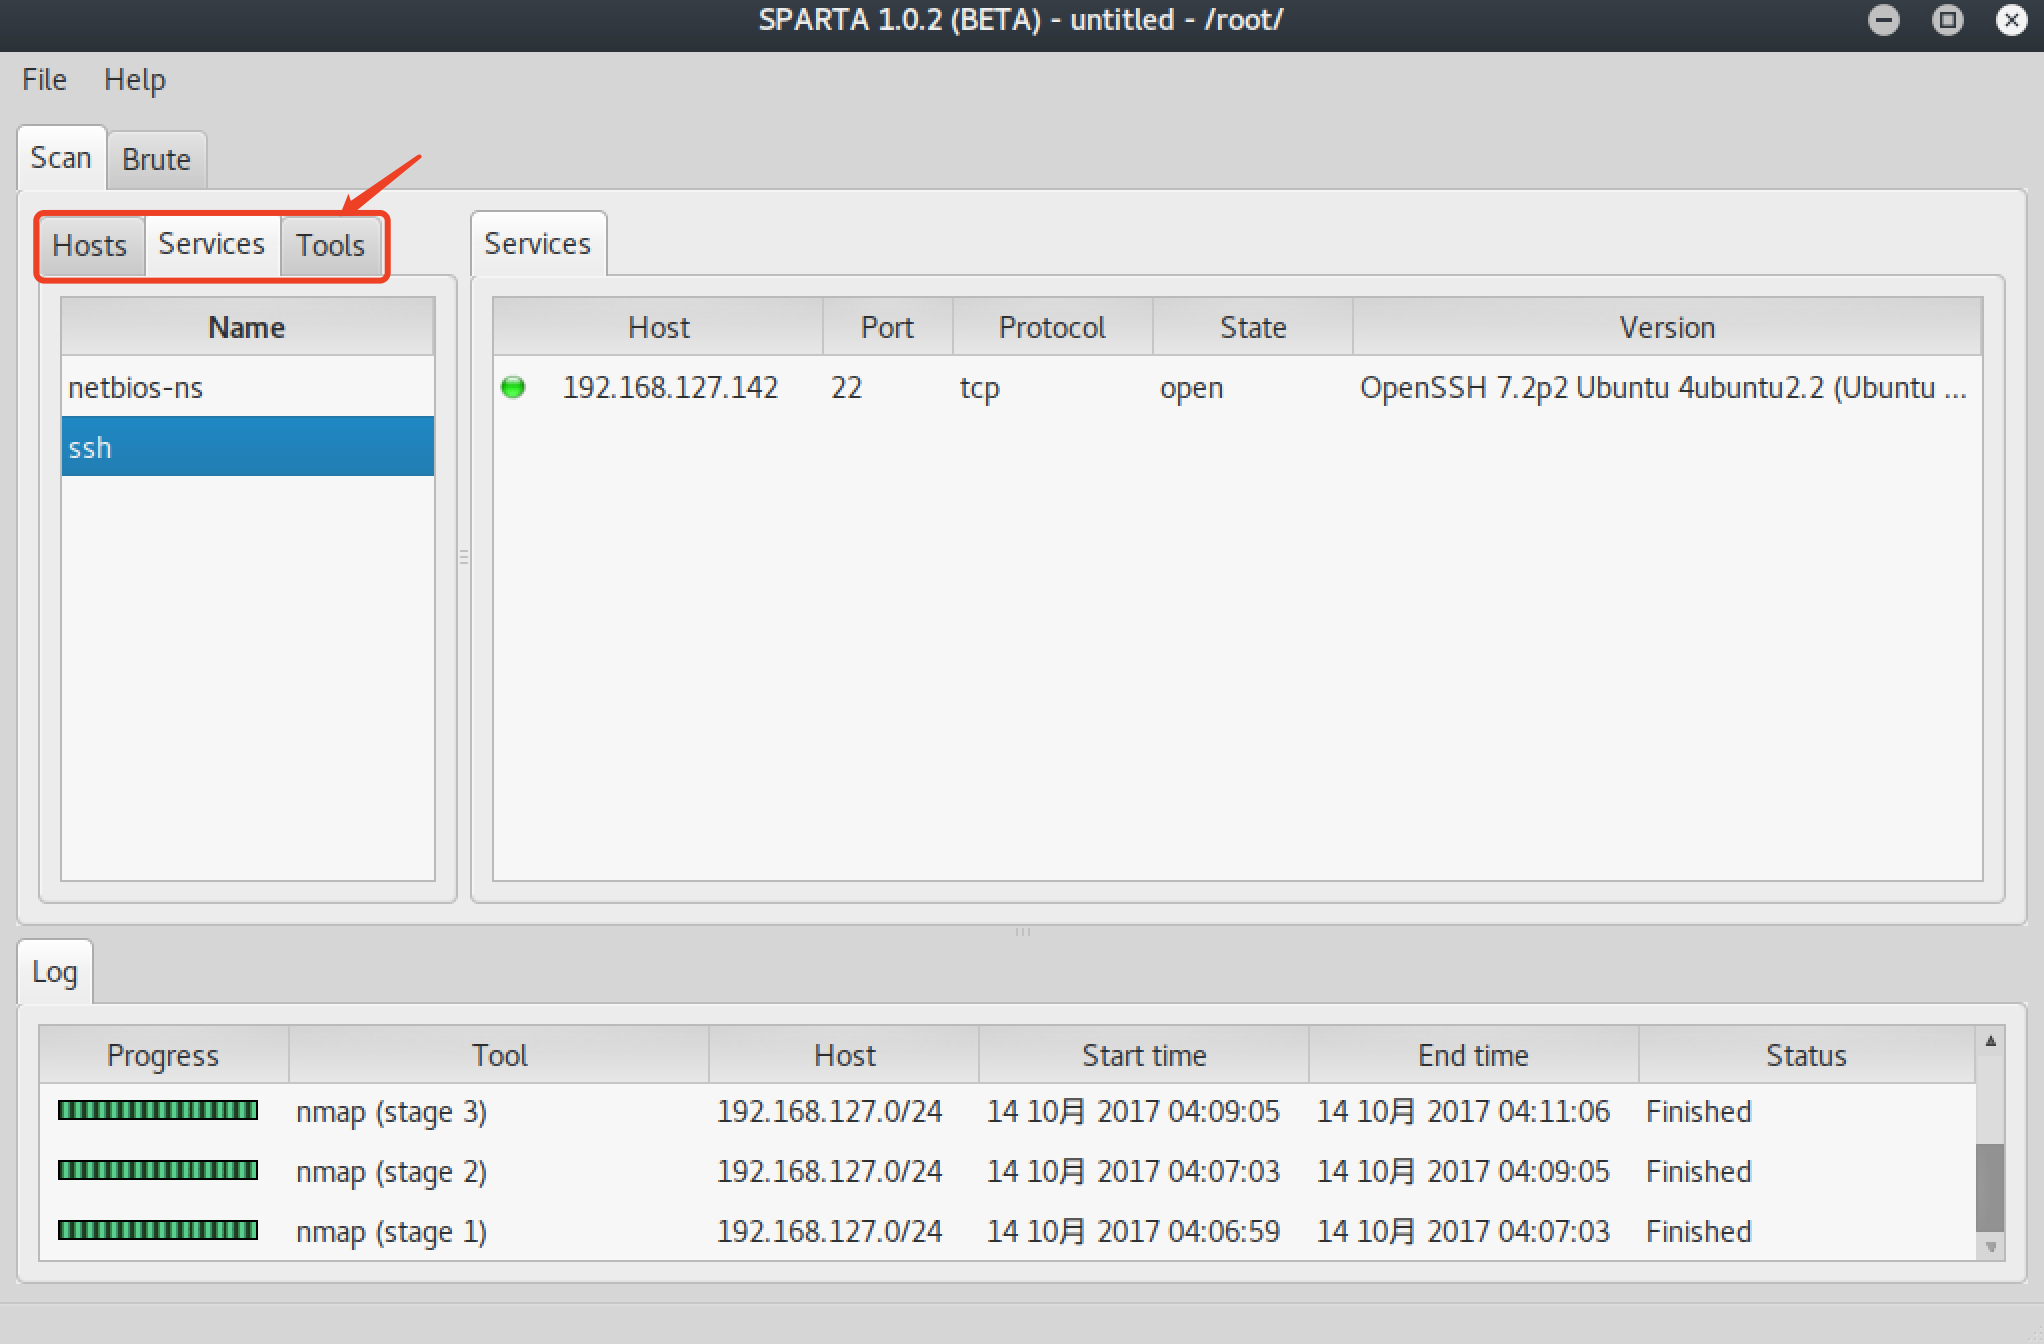Switch to the Brute tab

pyautogui.click(x=156, y=160)
